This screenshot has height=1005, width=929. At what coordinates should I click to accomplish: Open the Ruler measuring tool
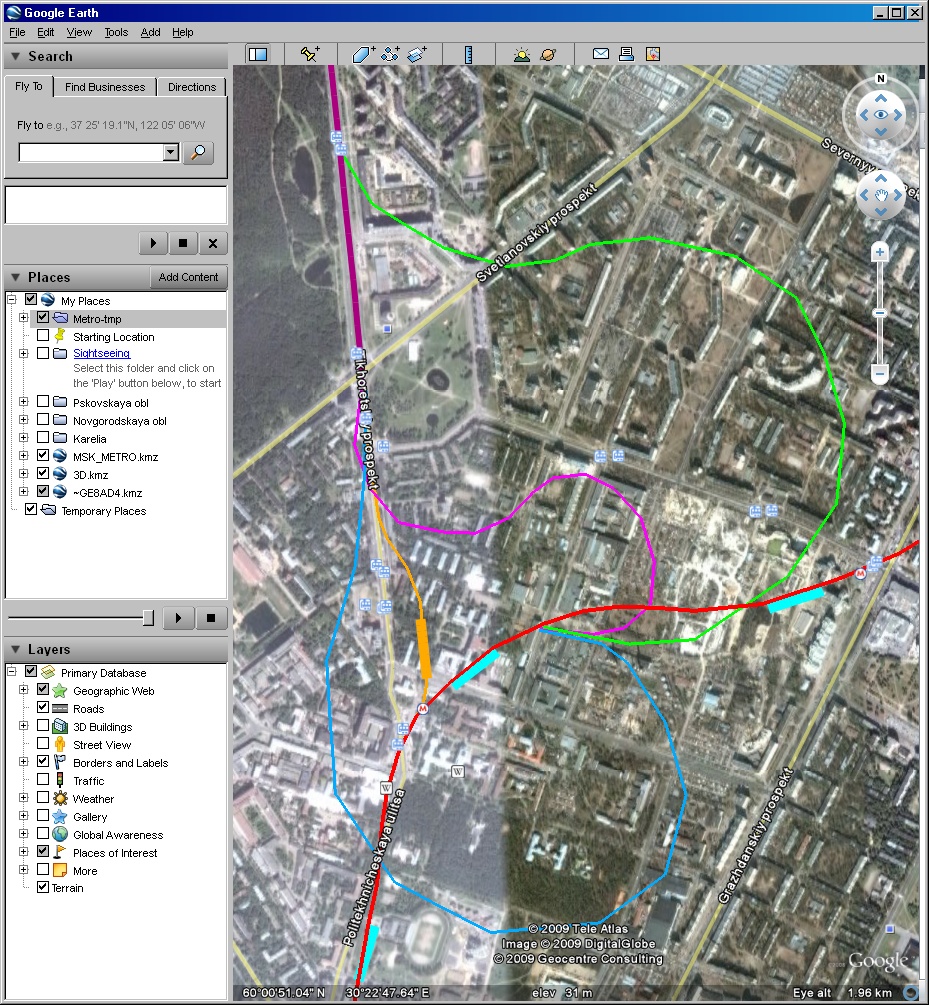click(x=467, y=55)
